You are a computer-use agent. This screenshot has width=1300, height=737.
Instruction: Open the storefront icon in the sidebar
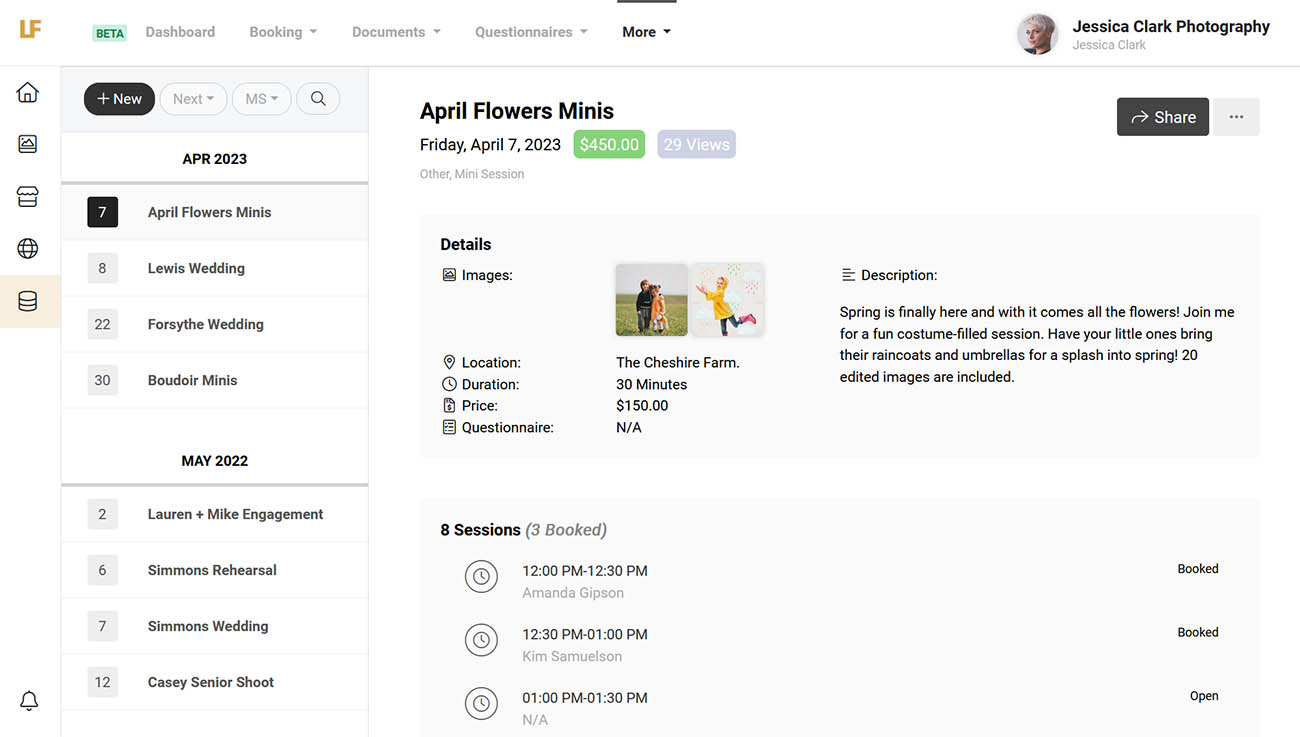[28, 196]
